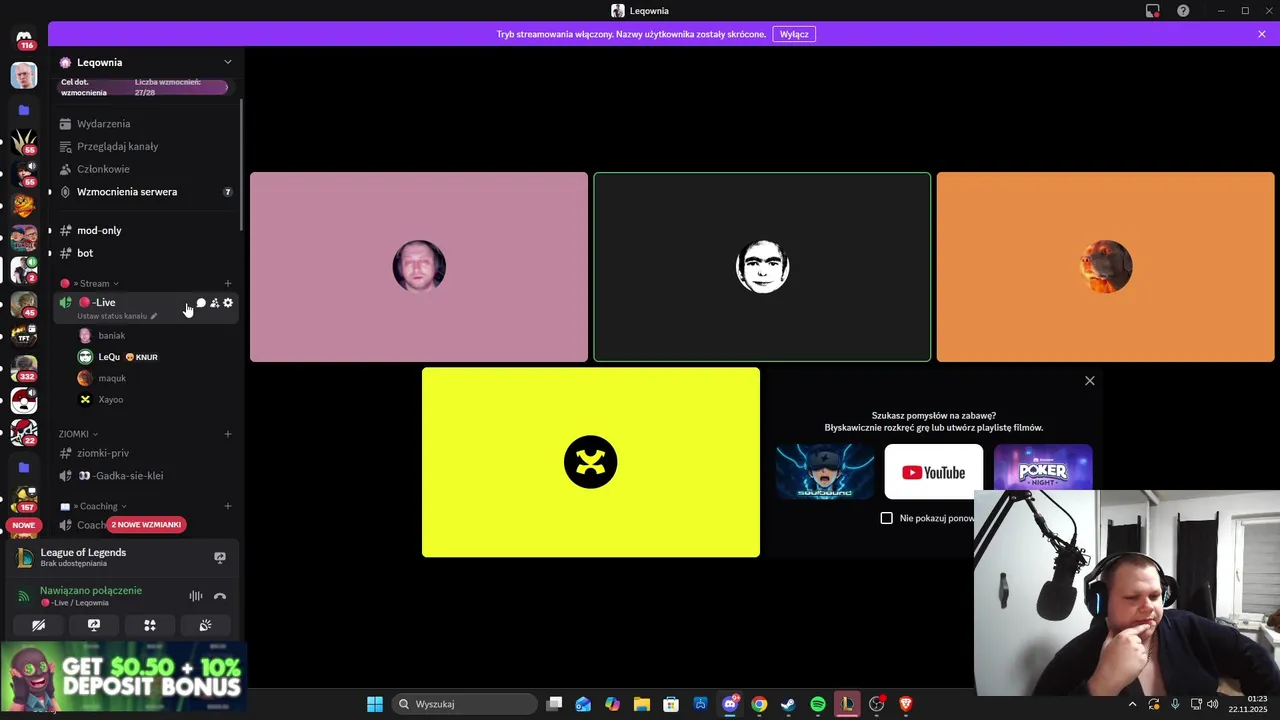Viewport: 1280px width, 720px height.
Task: Open Windows Start menu
Action: pyautogui.click(x=375, y=704)
